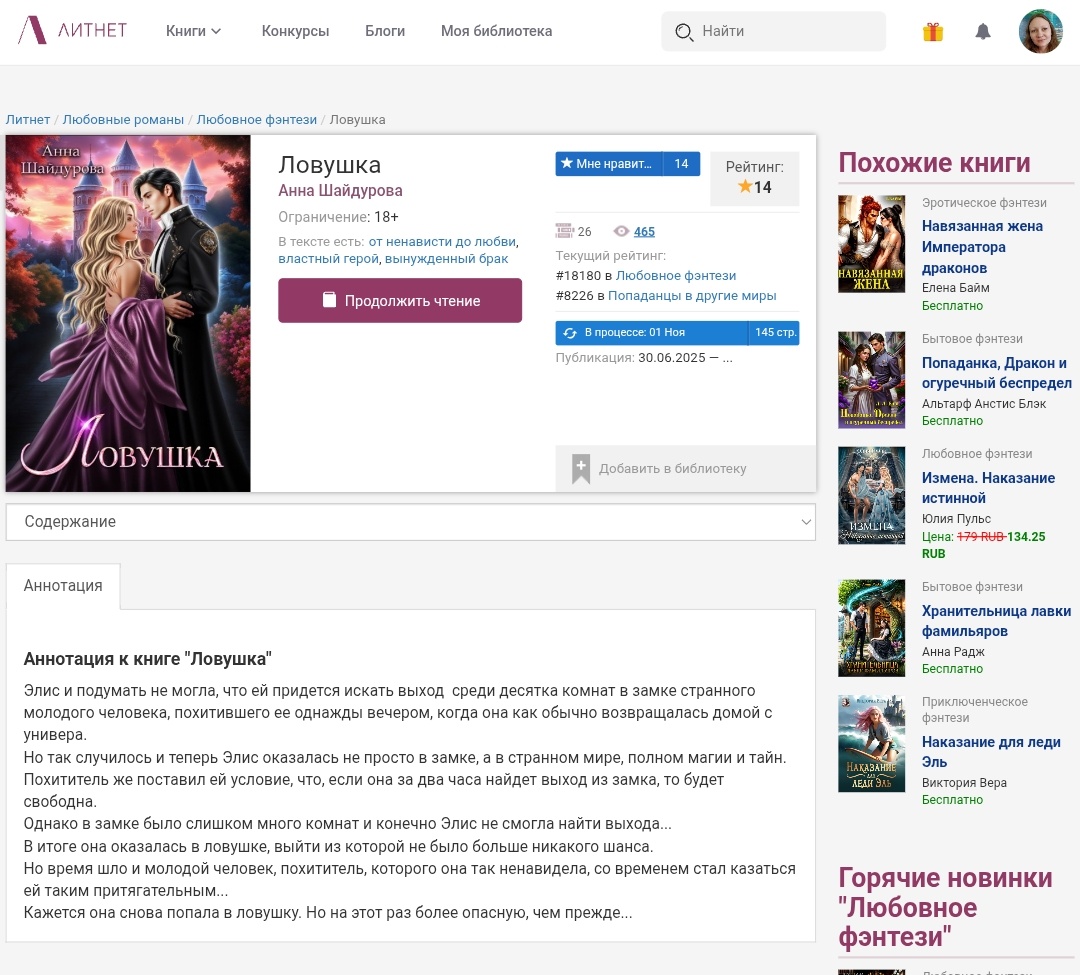Open Измена. Наказание истинной cover thumbnail
This screenshot has height=975, width=1080.
871,495
